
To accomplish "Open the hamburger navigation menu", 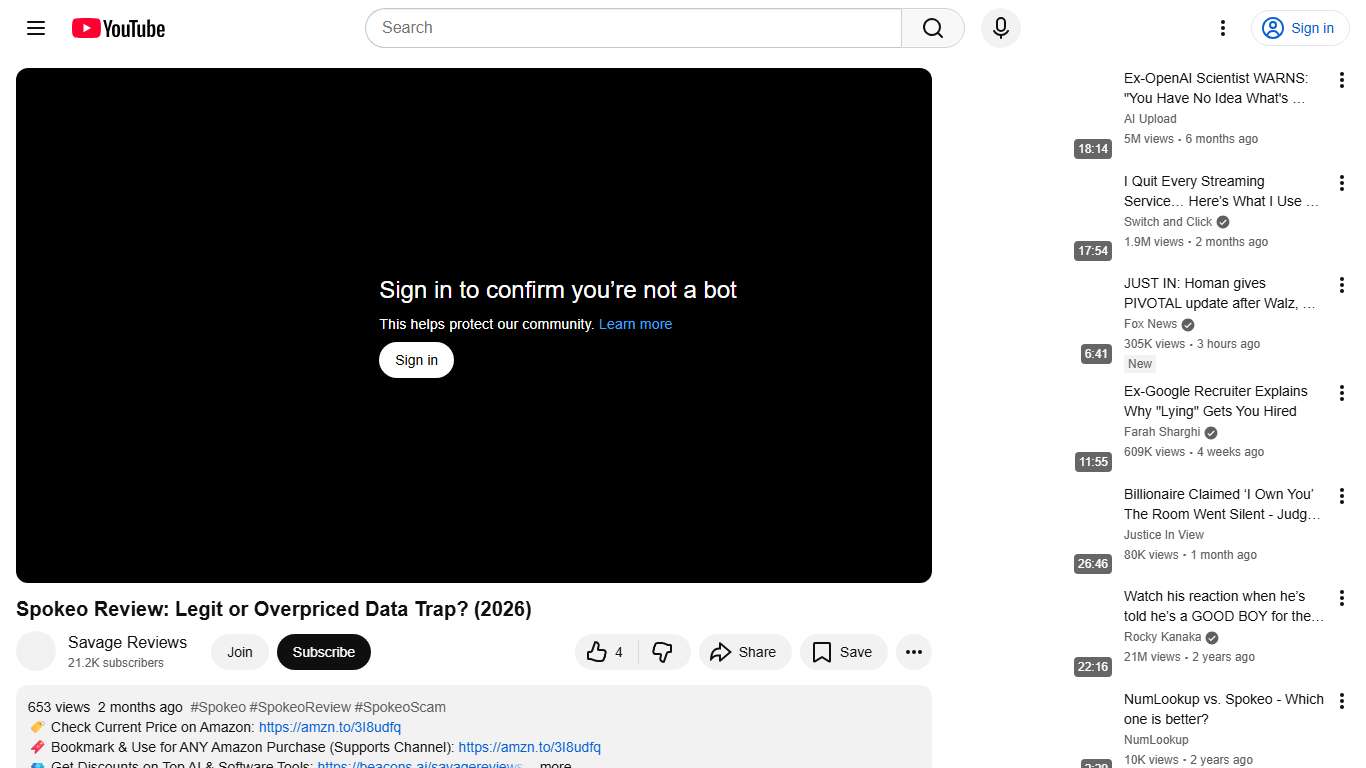I will [x=35, y=28].
